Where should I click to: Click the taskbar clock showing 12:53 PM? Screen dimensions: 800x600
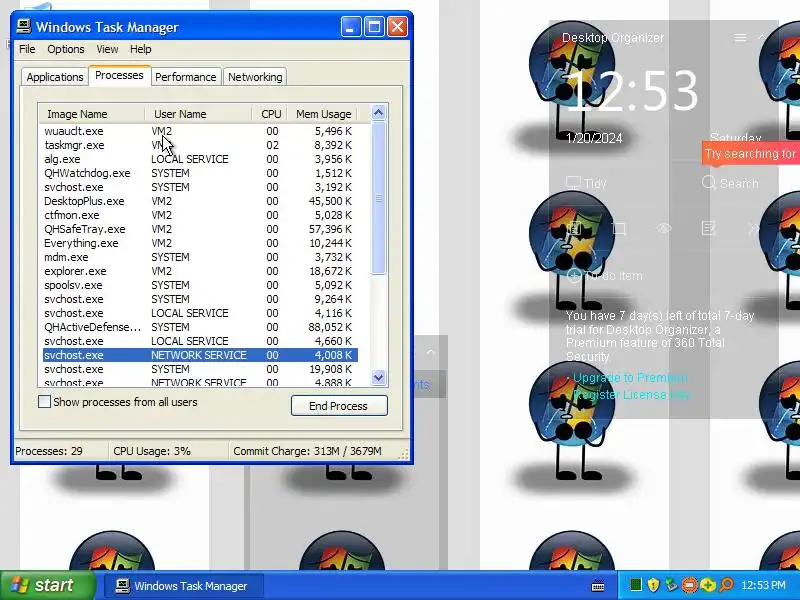pyautogui.click(x=763, y=585)
